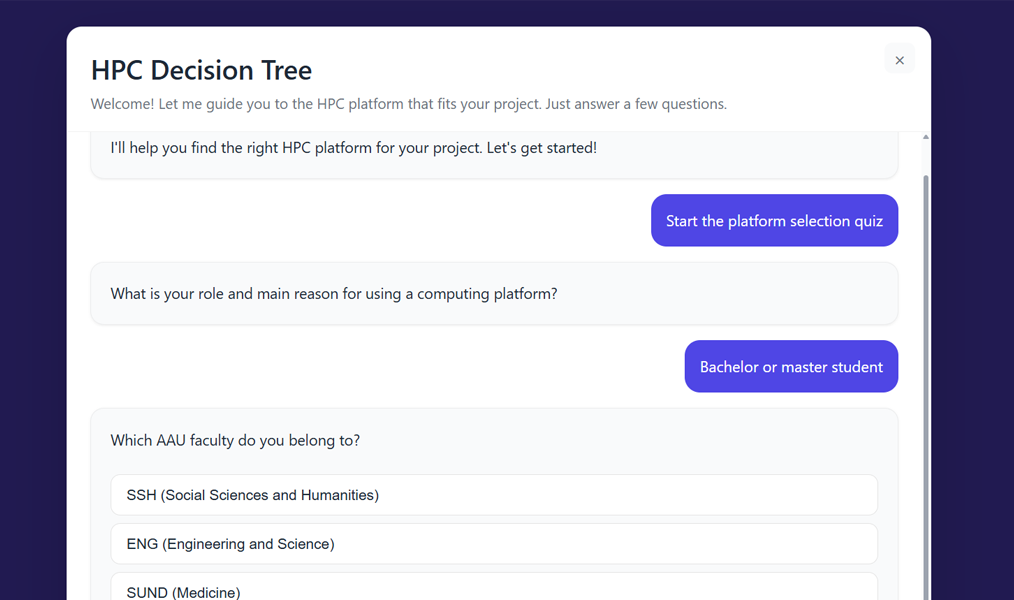Click the dark overlay left of the dialog
The width and height of the screenshot is (1014, 600).
pos(32,300)
